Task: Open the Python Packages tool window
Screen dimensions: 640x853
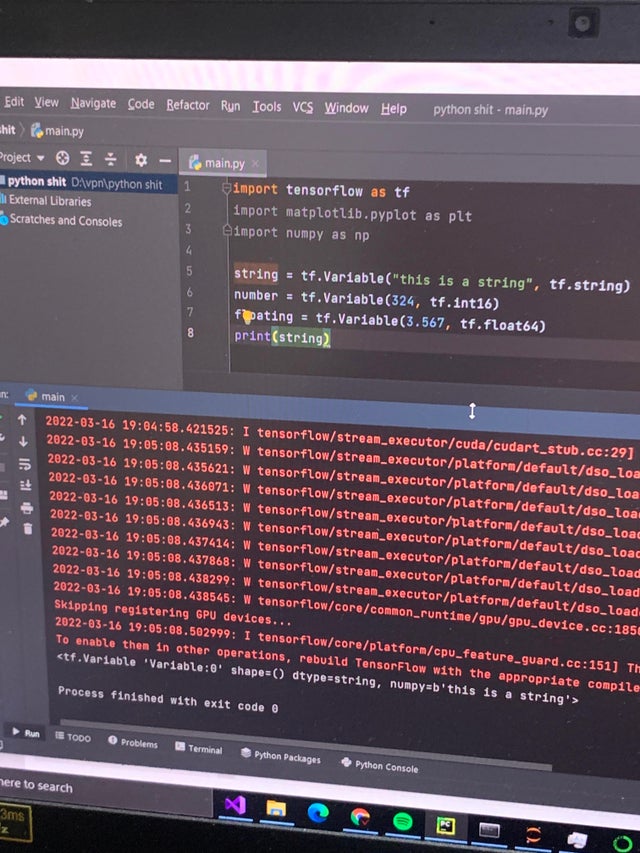Action: [281, 755]
